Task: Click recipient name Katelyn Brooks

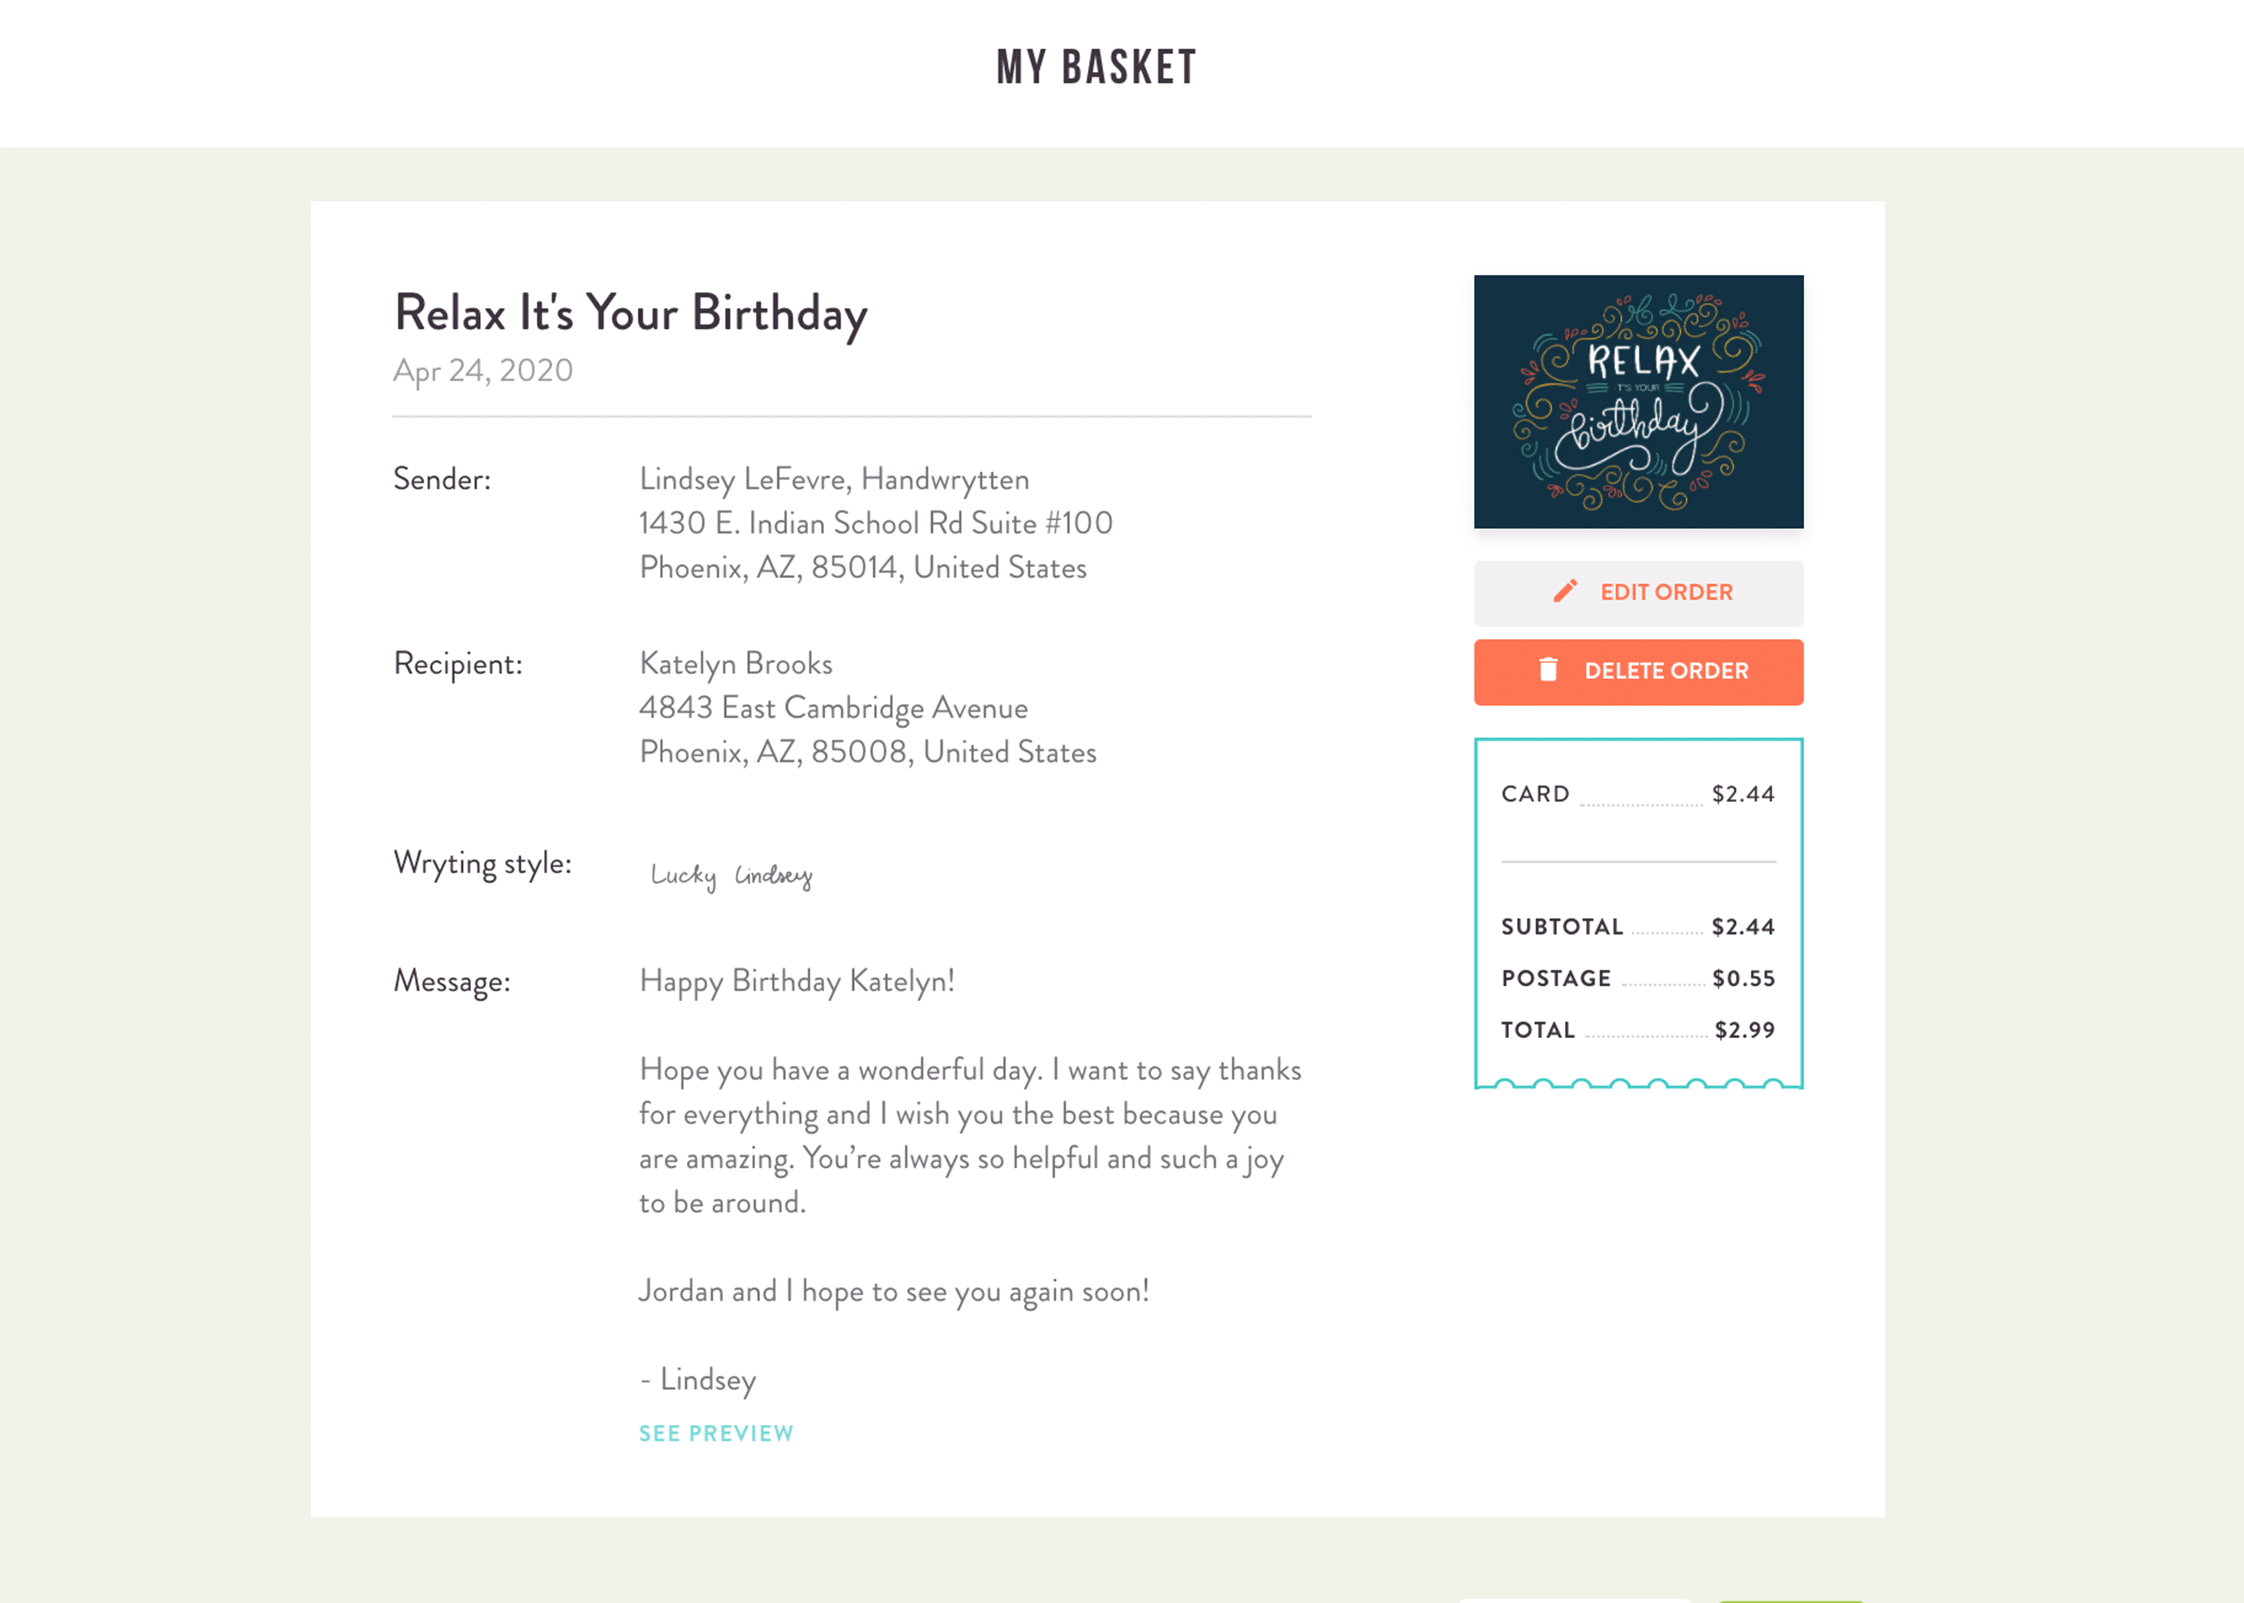Action: point(735,663)
